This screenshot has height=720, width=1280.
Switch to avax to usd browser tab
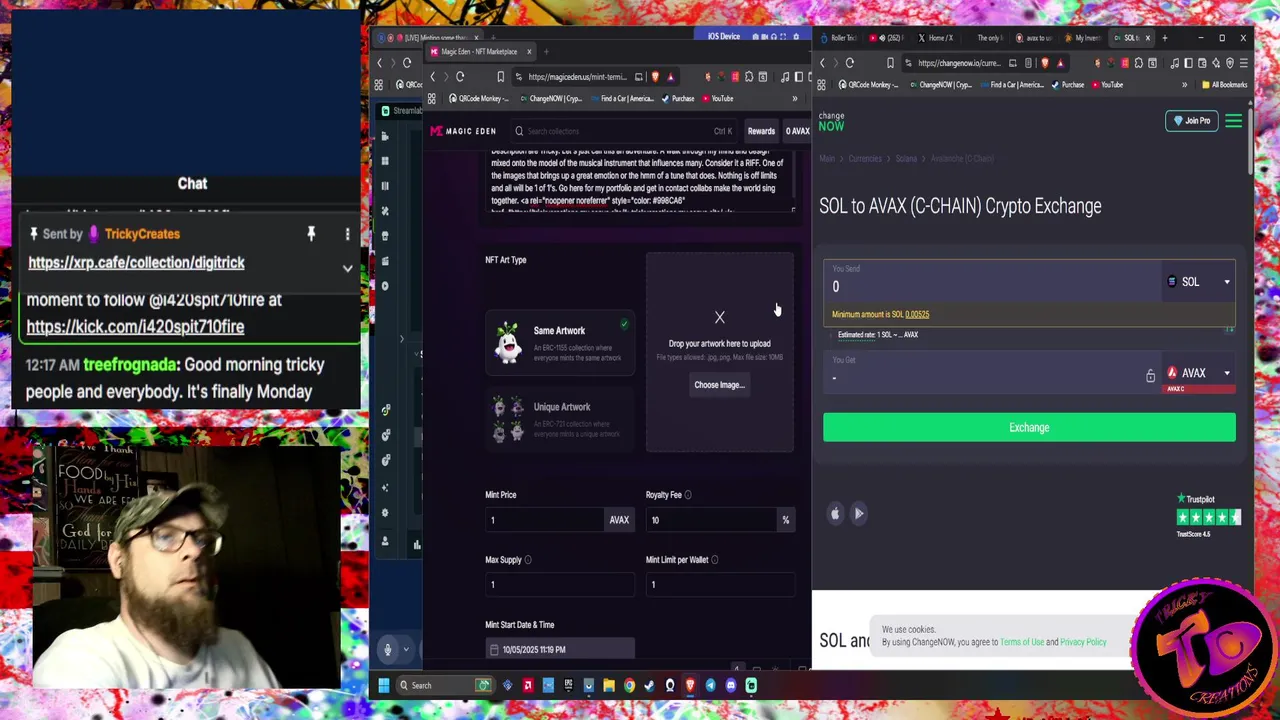(1035, 38)
